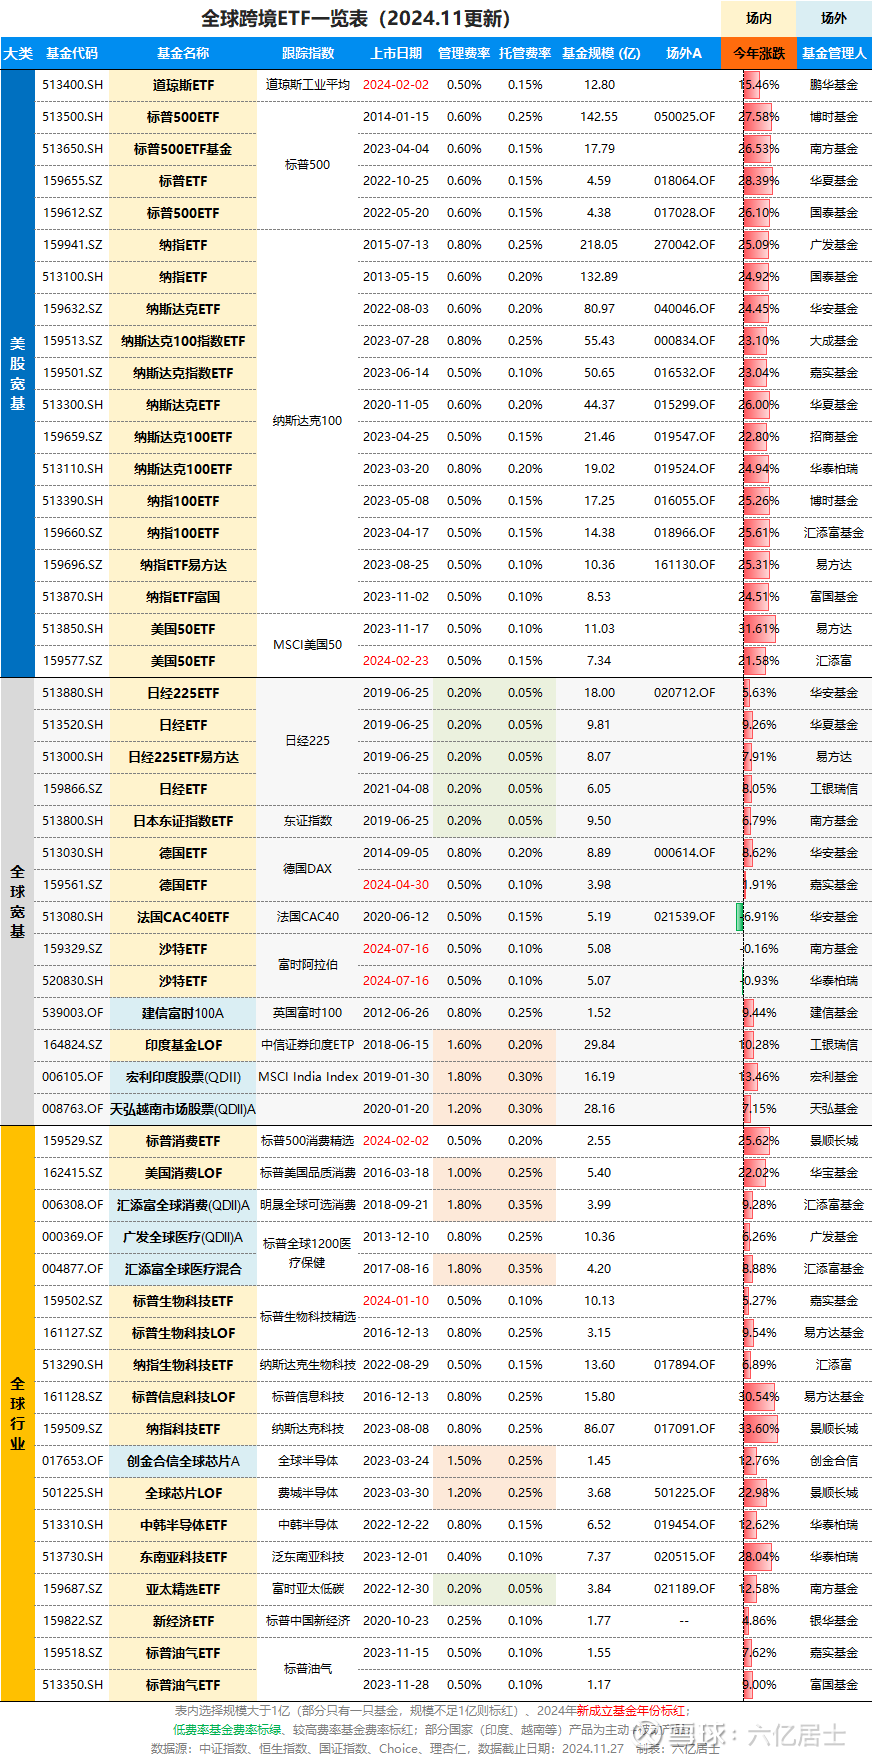Click the 场外A column header

pyautogui.click(x=684, y=53)
